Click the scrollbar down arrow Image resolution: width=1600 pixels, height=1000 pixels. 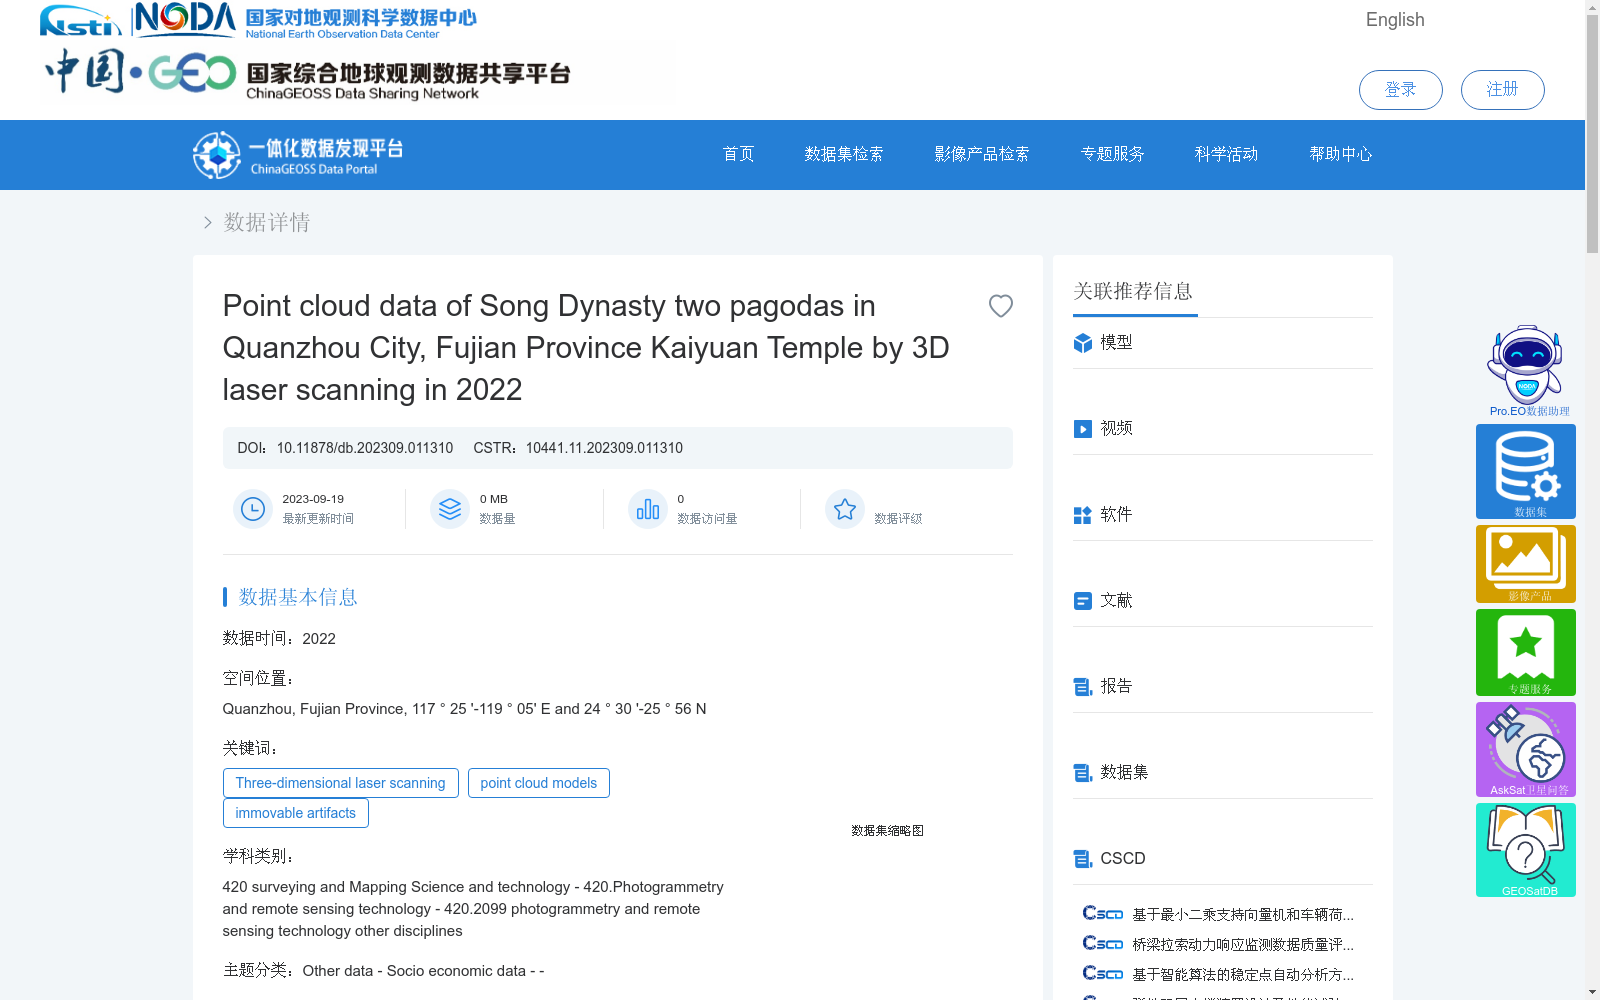coord(1592,992)
